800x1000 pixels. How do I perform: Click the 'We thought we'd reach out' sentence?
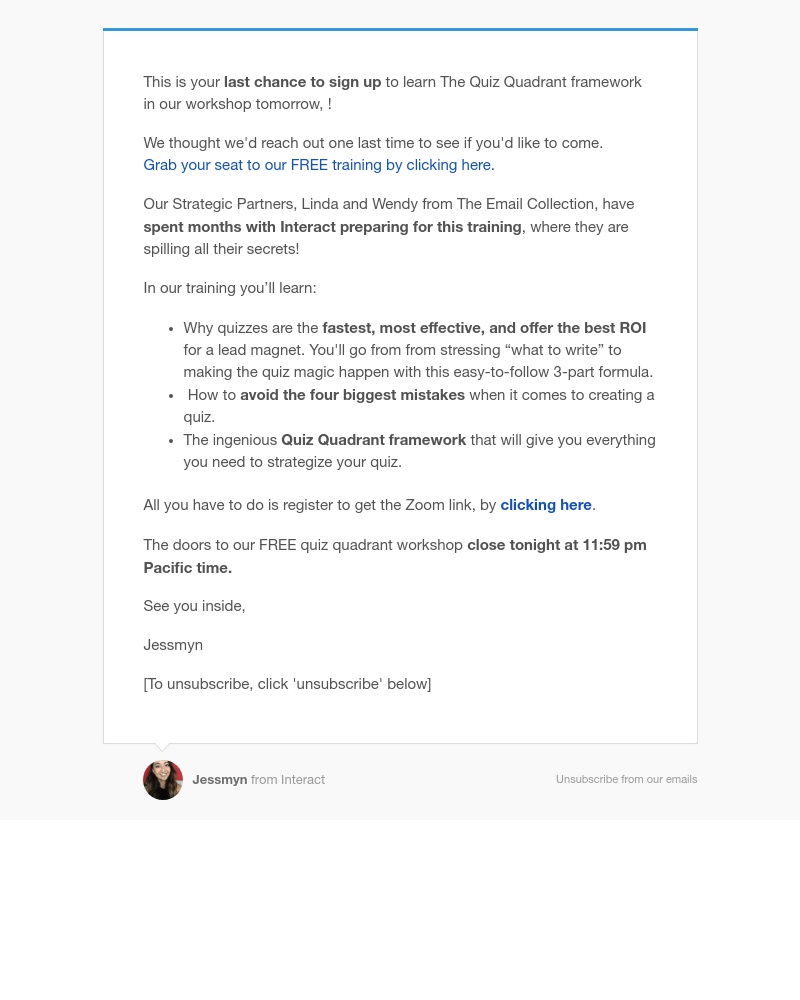click(373, 143)
